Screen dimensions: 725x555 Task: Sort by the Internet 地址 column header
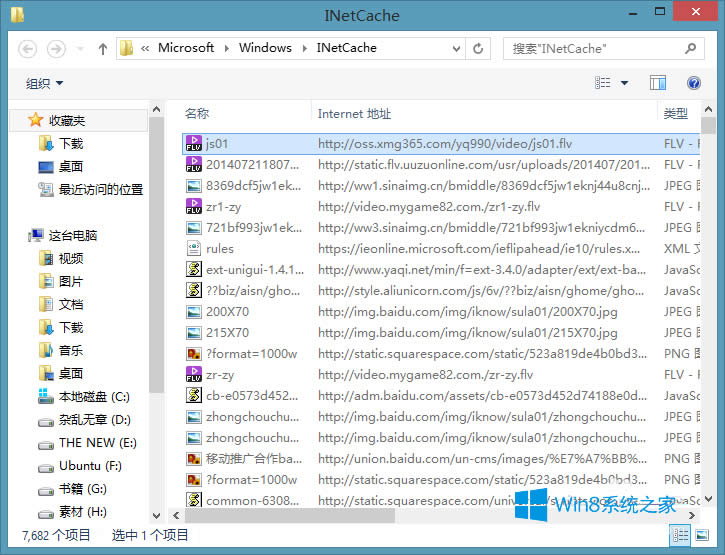(x=354, y=114)
